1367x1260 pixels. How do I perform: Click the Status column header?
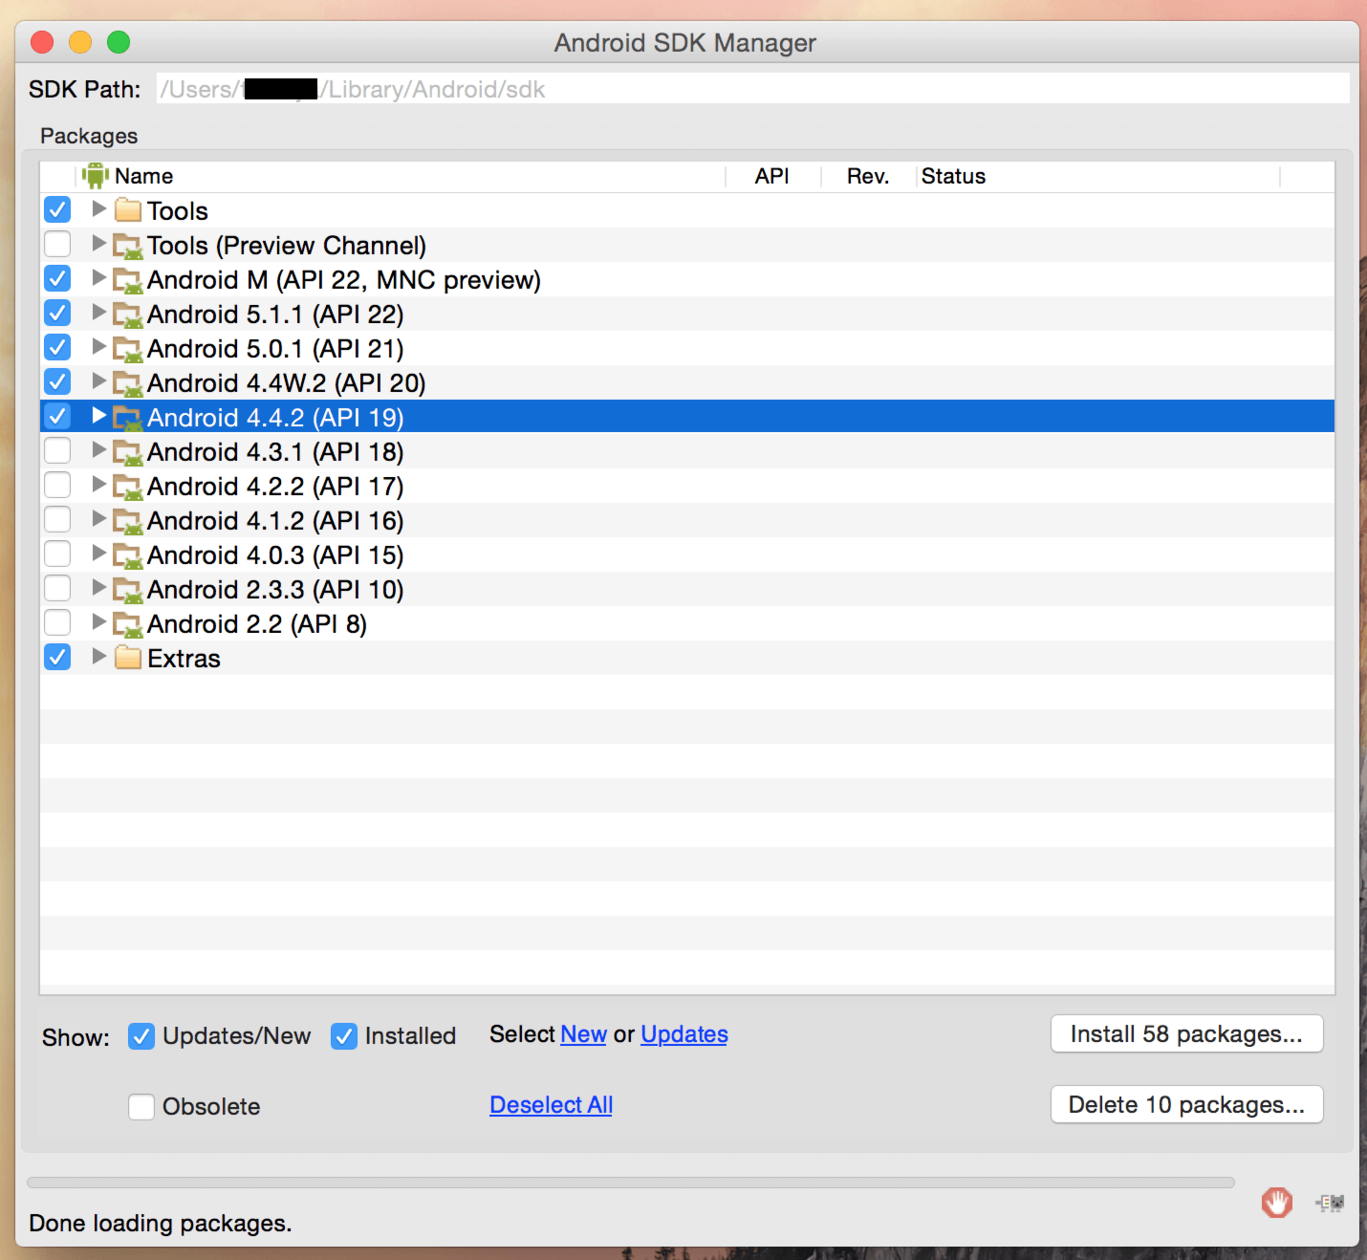(x=1098, y=176)
